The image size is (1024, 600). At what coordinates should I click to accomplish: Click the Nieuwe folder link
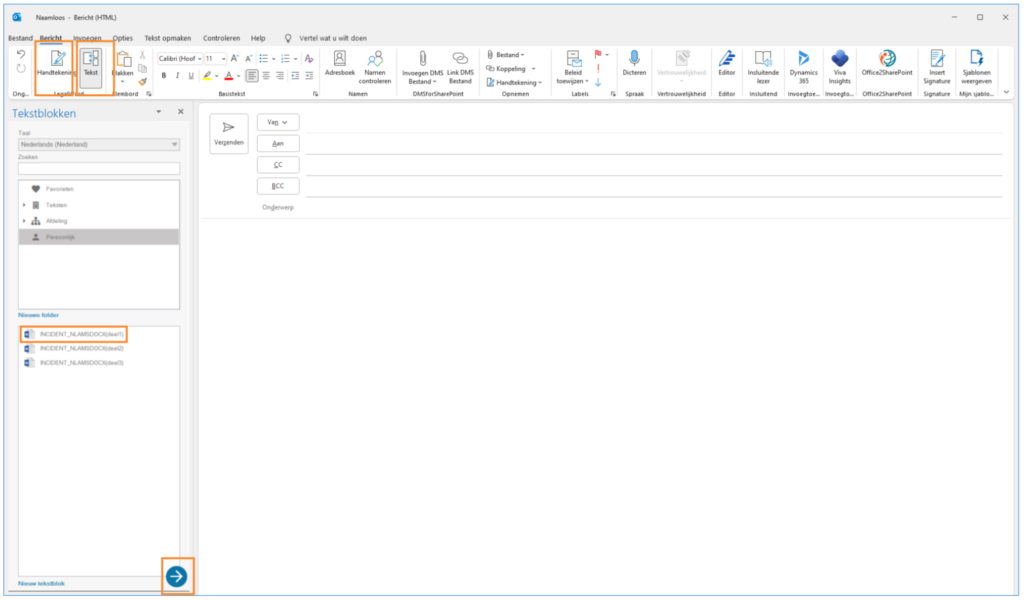click(x=39, y=315)
